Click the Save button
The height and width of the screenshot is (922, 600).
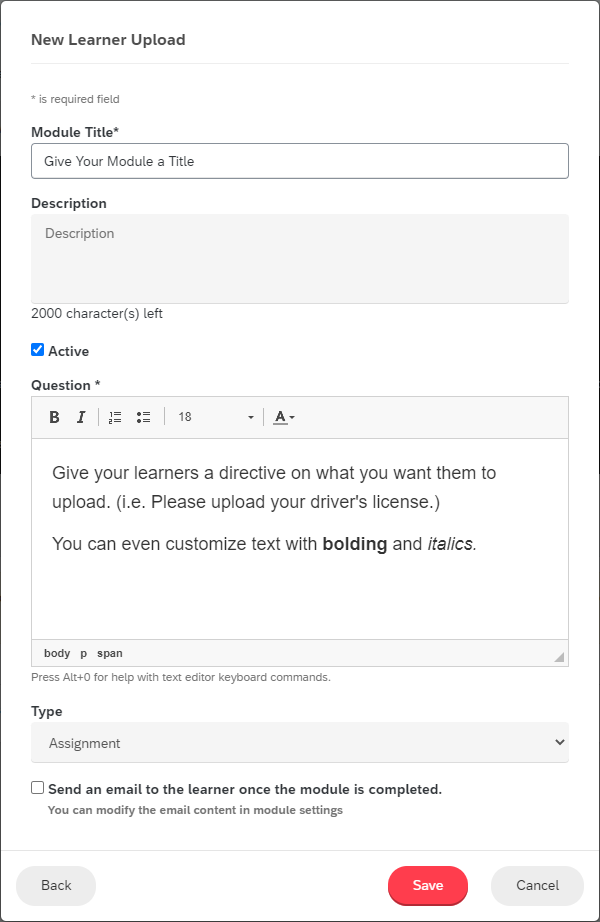point(428,886)
